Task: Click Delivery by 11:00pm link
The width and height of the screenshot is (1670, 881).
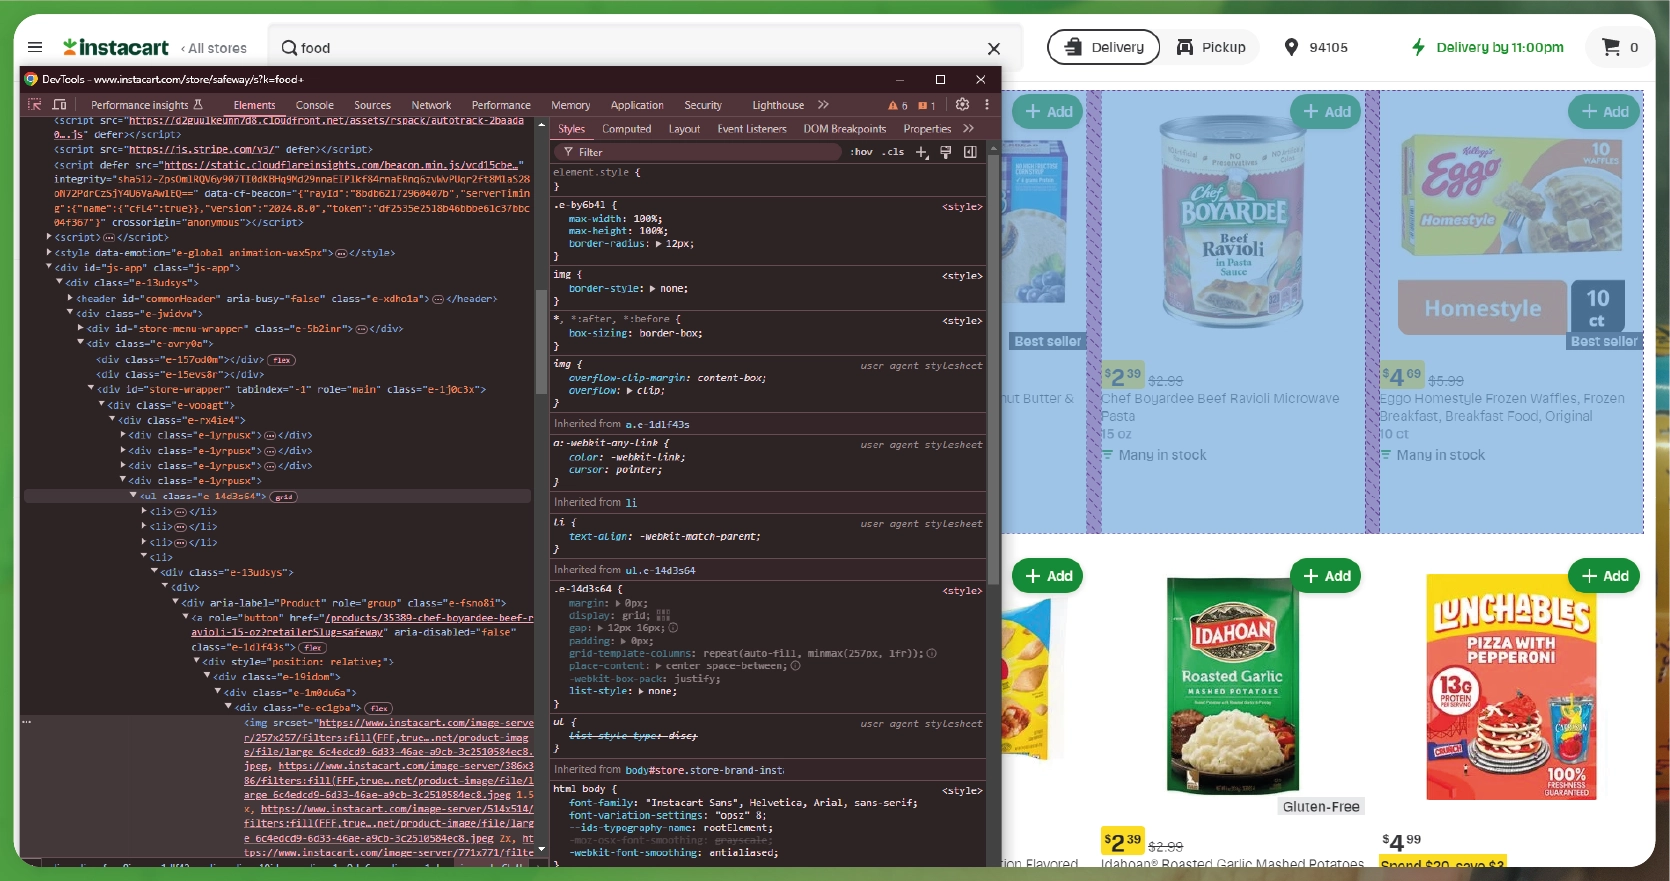Action: click(x=1487, y=47)
